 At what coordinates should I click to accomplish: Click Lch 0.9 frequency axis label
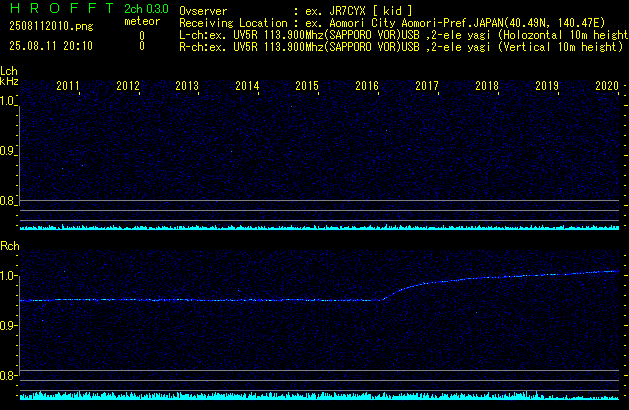pos(7,151)
